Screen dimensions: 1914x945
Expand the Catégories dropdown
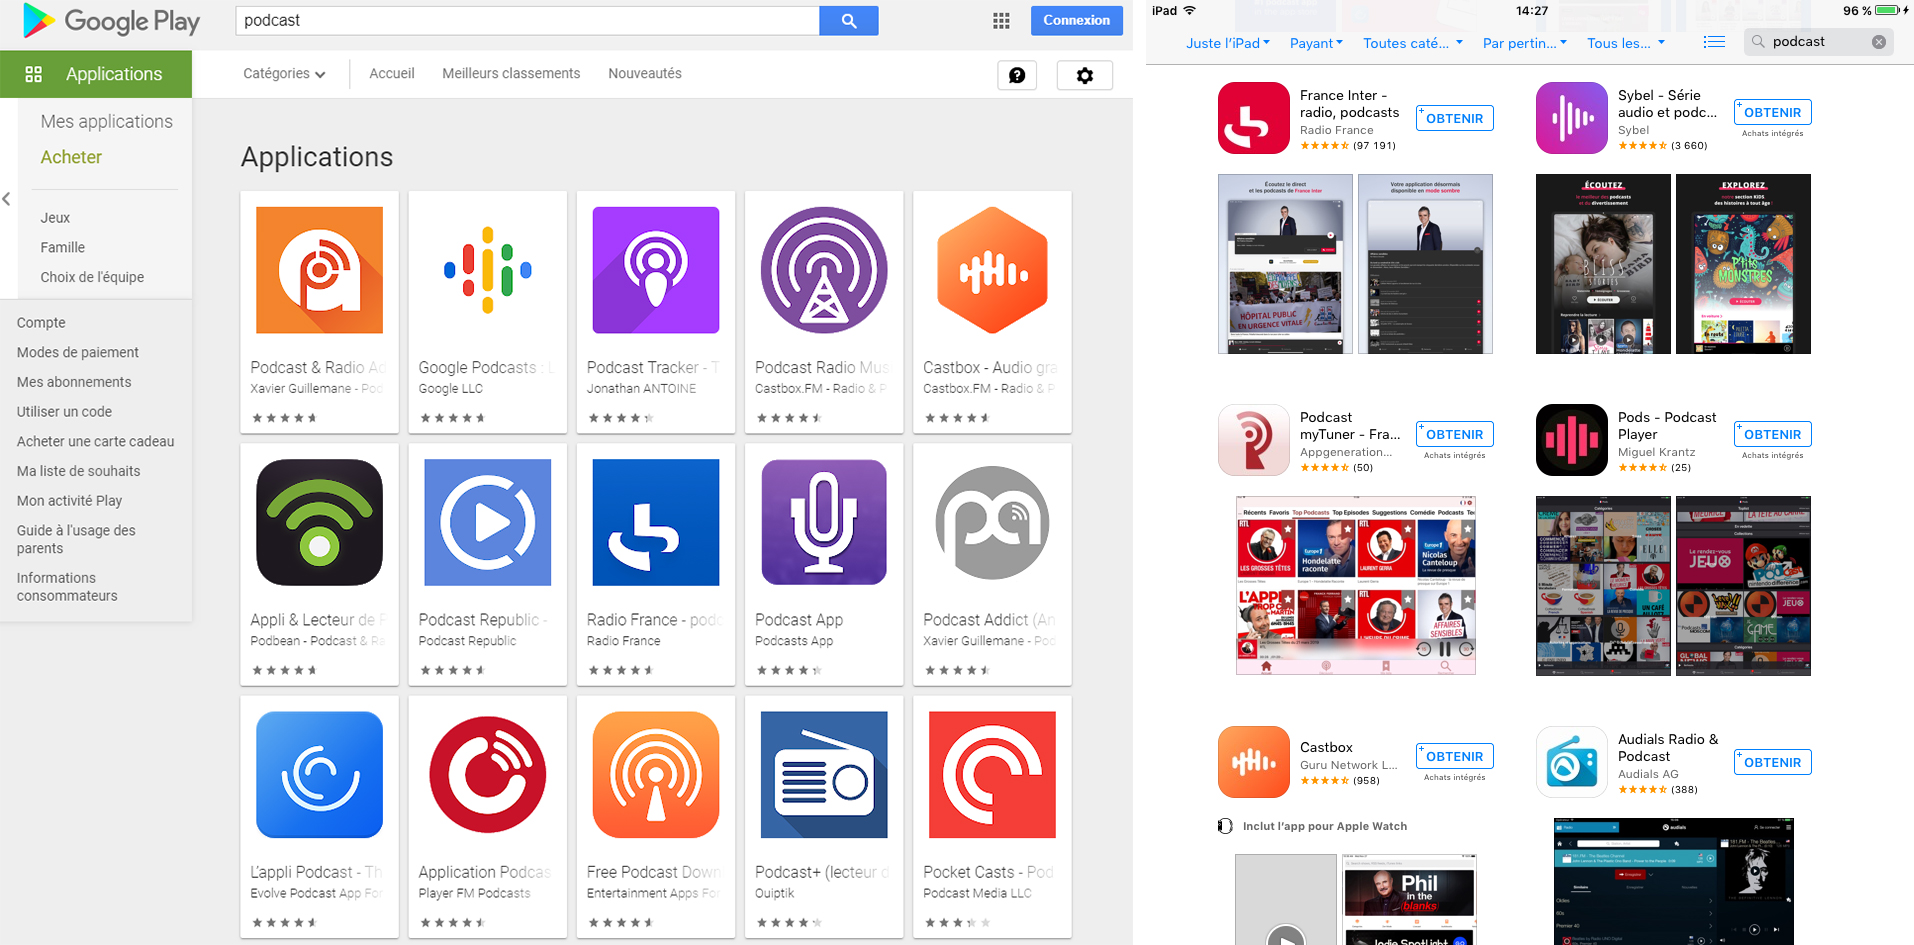(284, 74)
